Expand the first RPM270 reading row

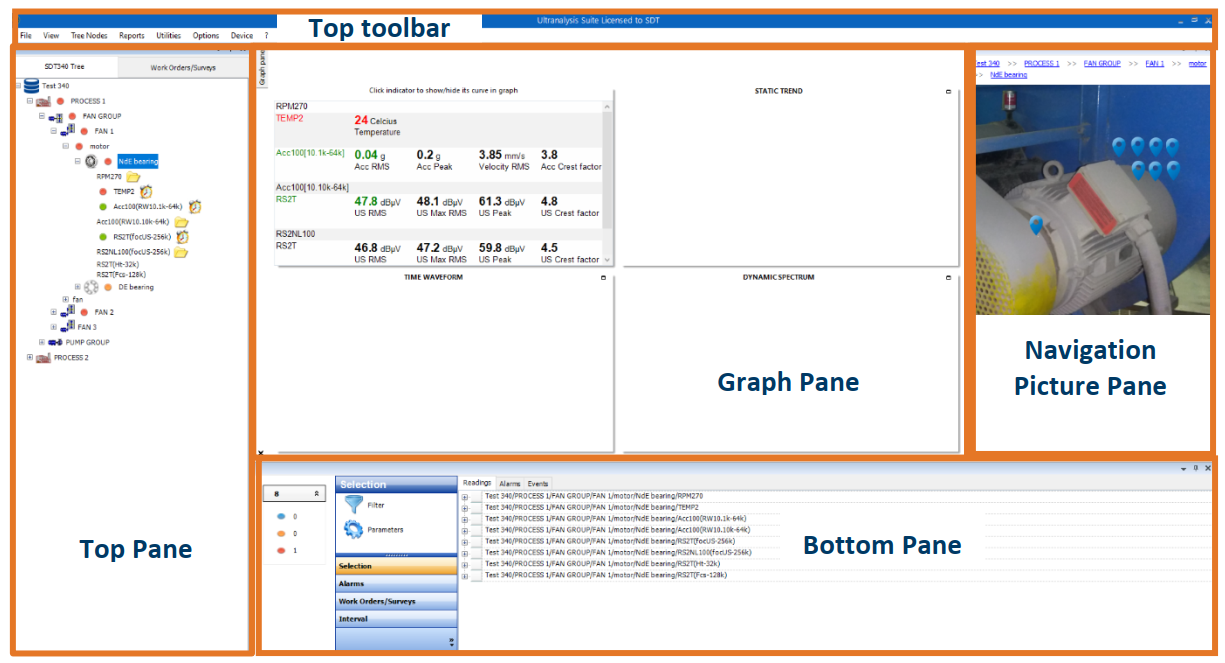[x=464, y=498]
